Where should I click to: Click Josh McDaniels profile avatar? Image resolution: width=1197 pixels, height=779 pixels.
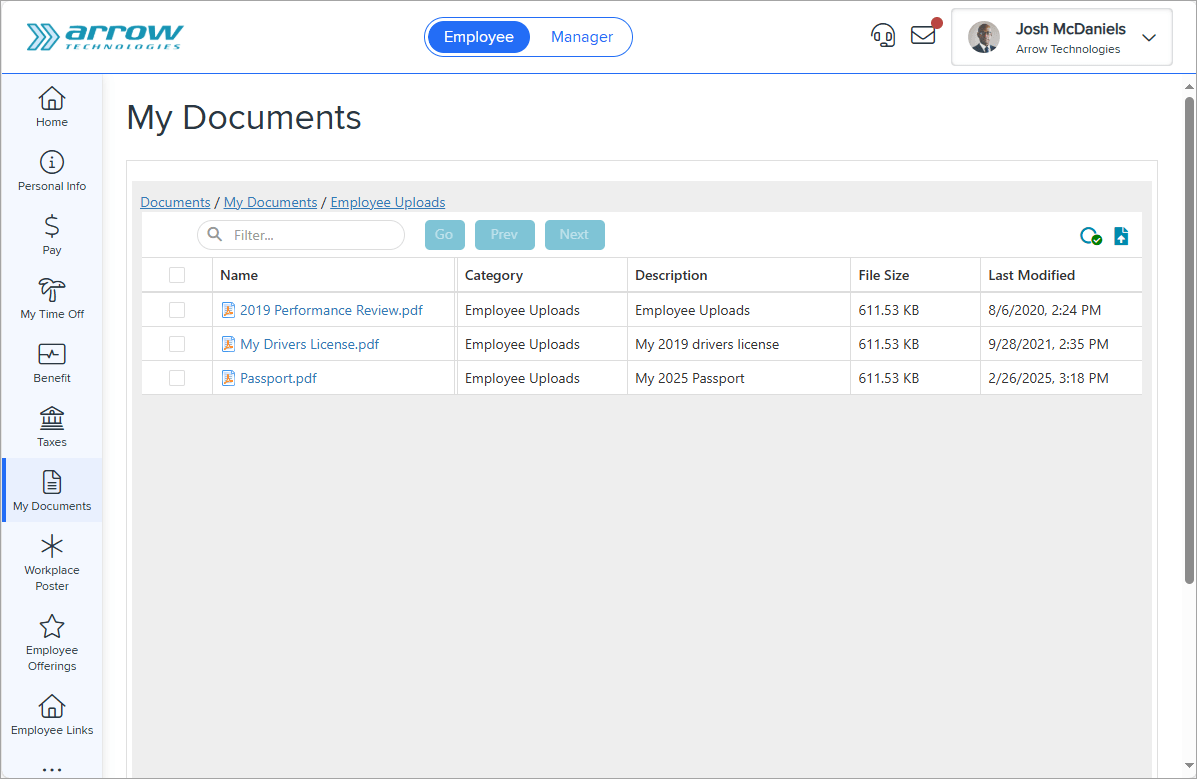984,37
